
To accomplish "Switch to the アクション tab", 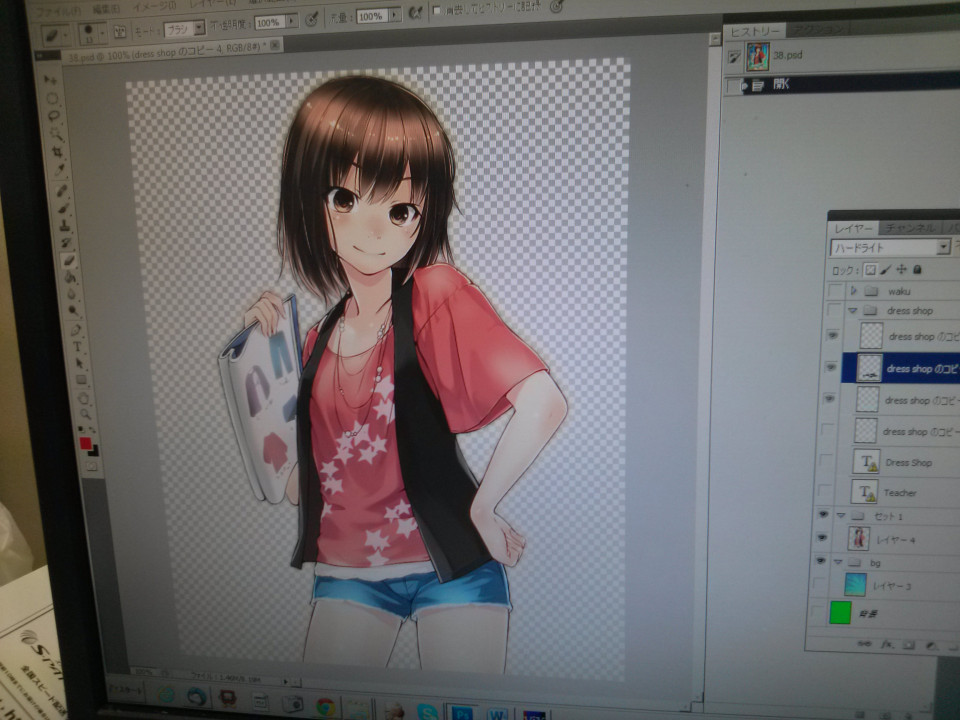I will (x=817, y=29).
